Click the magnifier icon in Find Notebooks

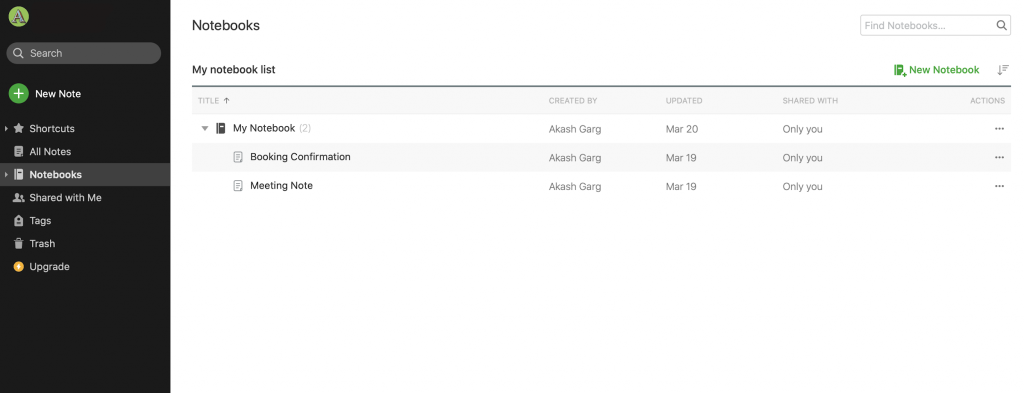(1001, 25)
